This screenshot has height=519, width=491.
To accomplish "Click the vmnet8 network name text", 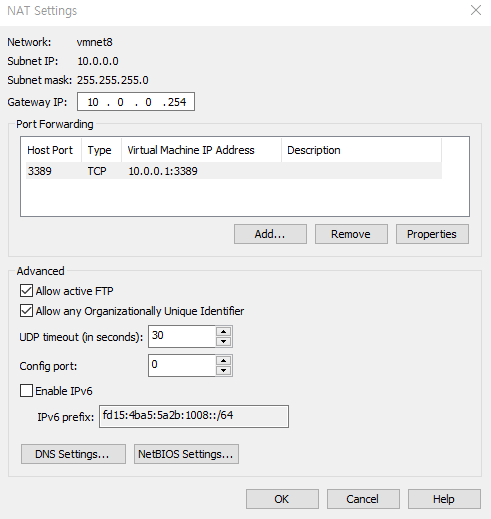I will tap(95, 42).
